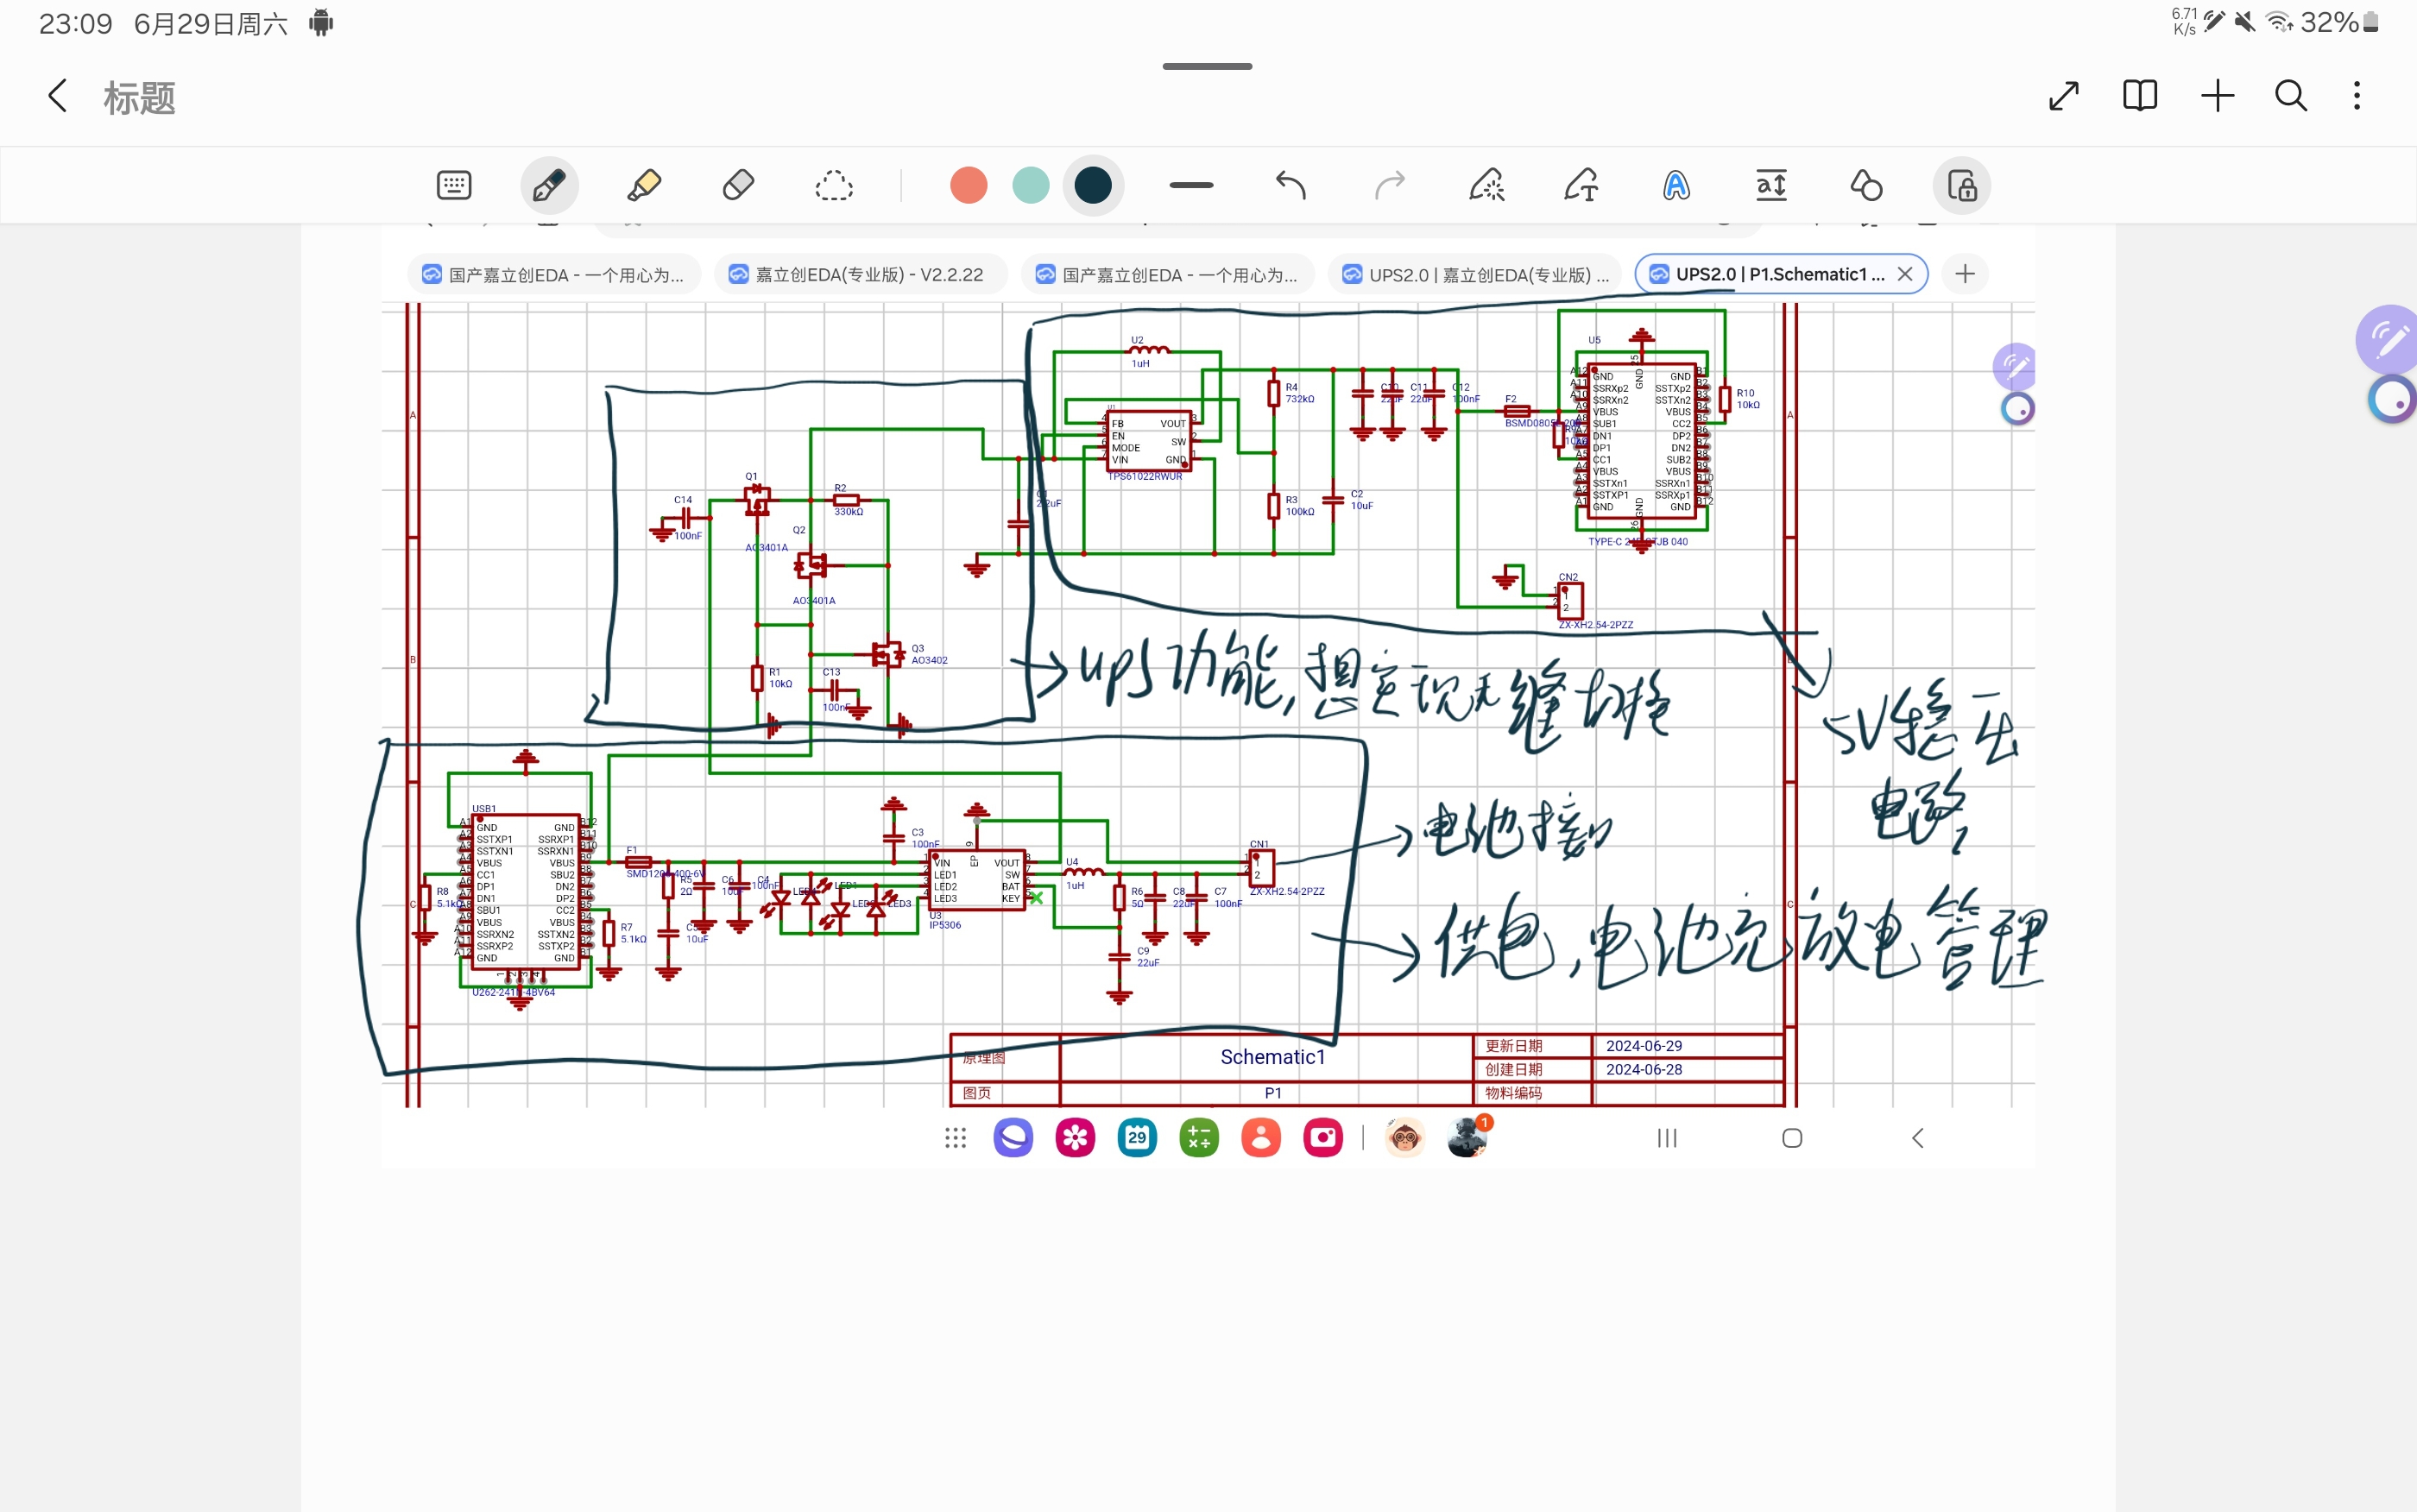
Task: Open the three-dot more options menu
Action: coord(2357,96)
